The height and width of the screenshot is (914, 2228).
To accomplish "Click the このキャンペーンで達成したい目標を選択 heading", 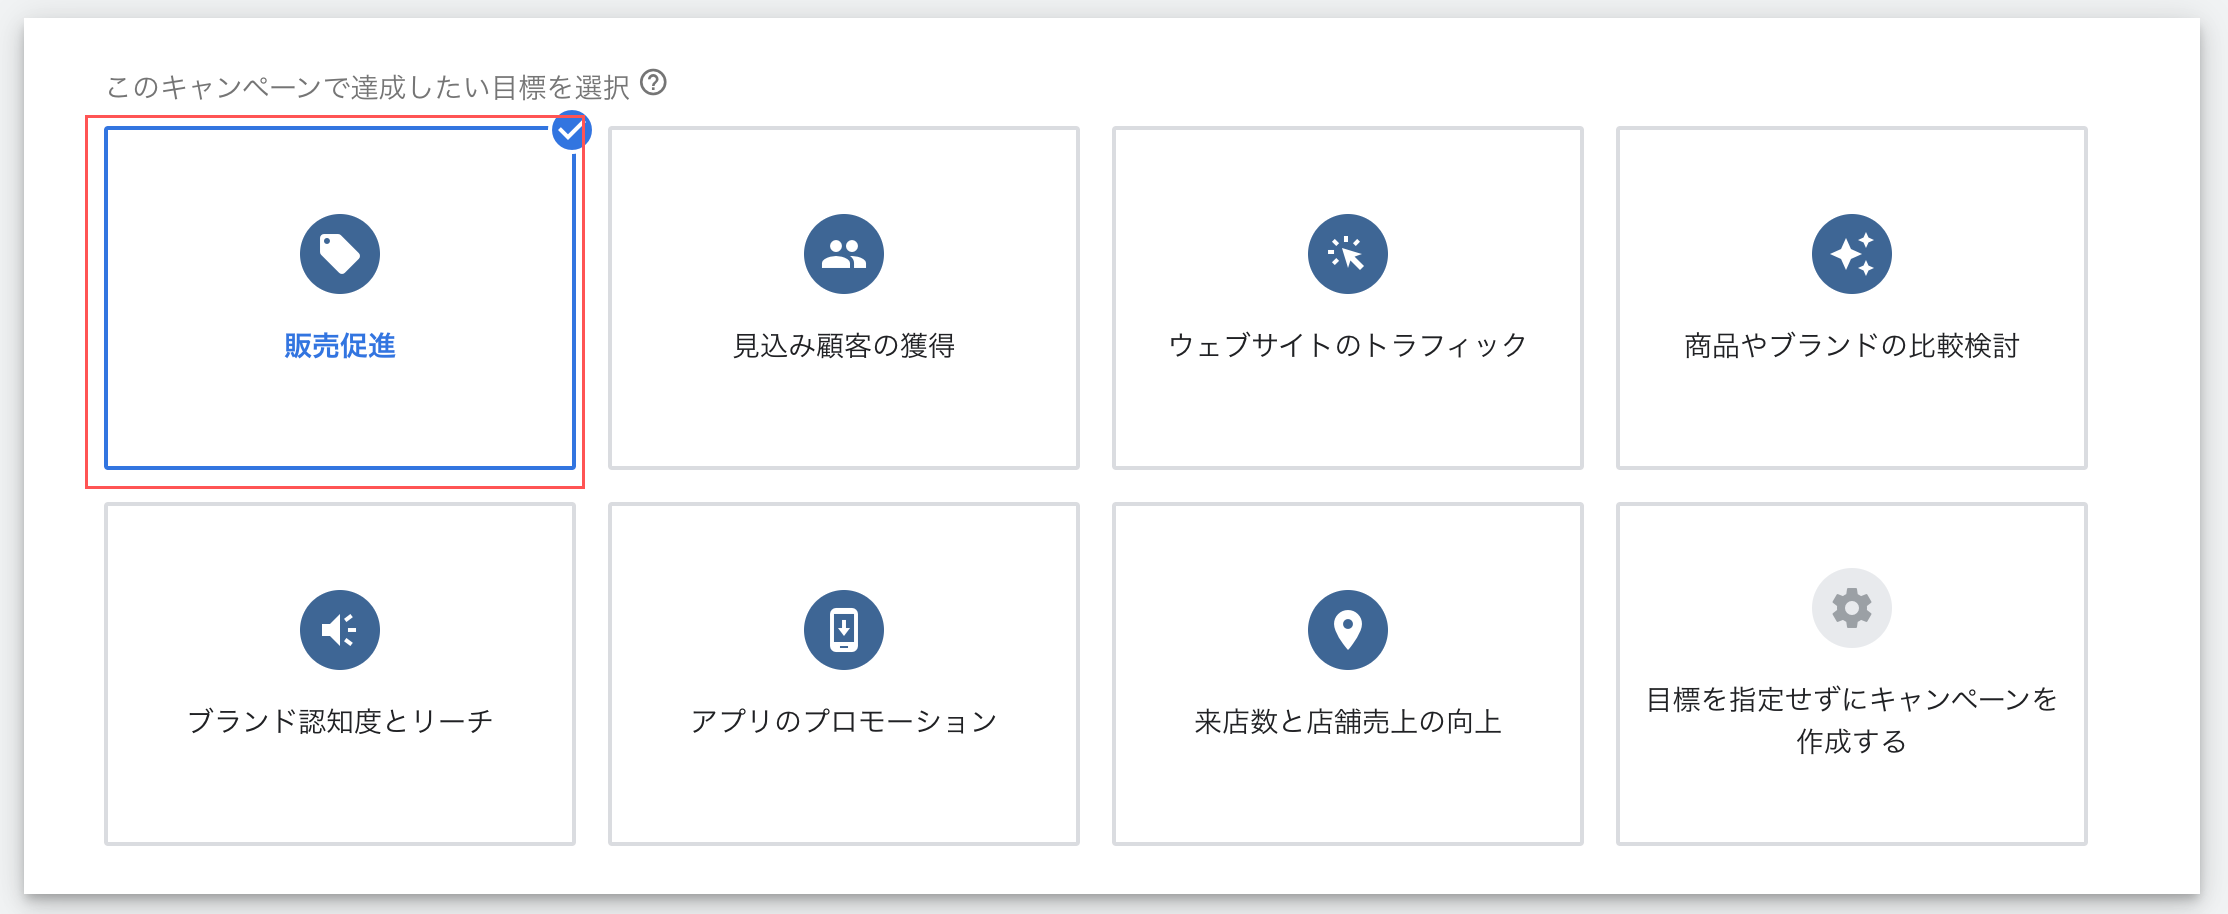I will click(x=368, y=88).
